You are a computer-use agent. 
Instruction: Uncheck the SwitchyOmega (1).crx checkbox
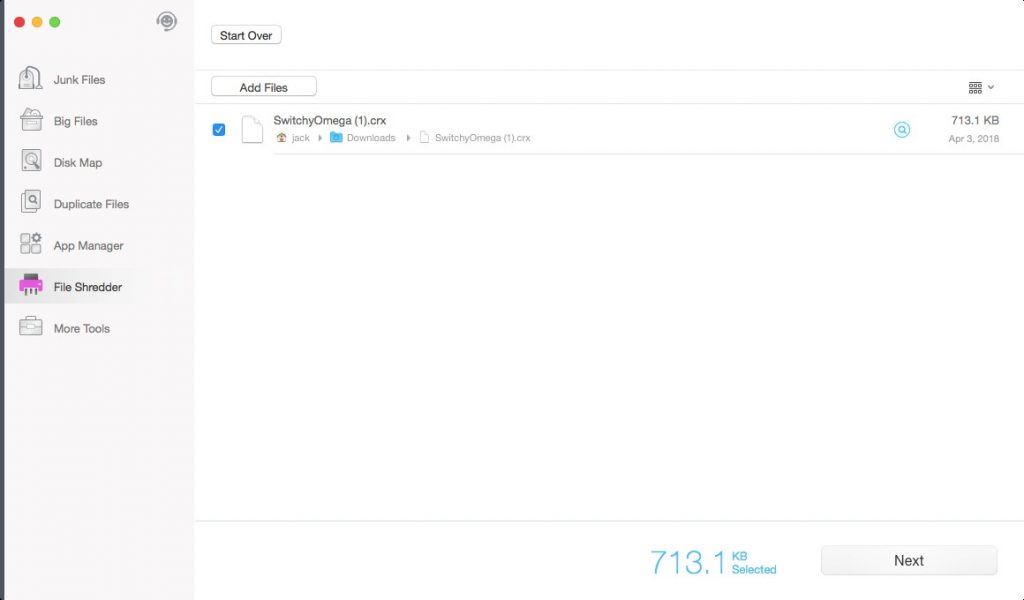tap(219, 129)
